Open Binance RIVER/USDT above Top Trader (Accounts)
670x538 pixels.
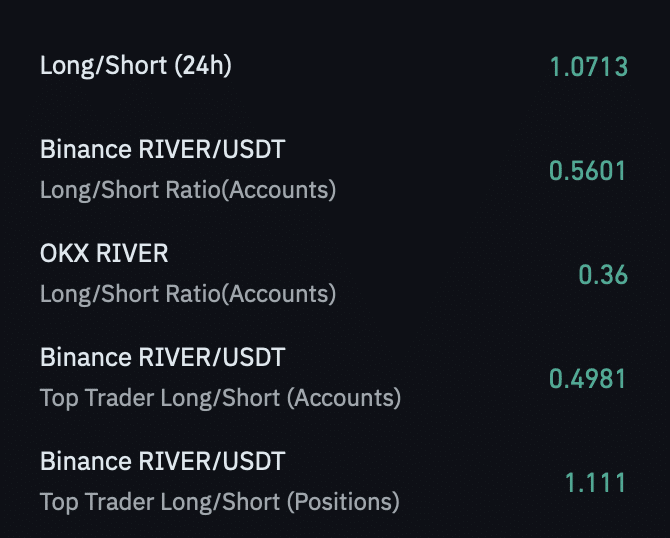point(162,358)
